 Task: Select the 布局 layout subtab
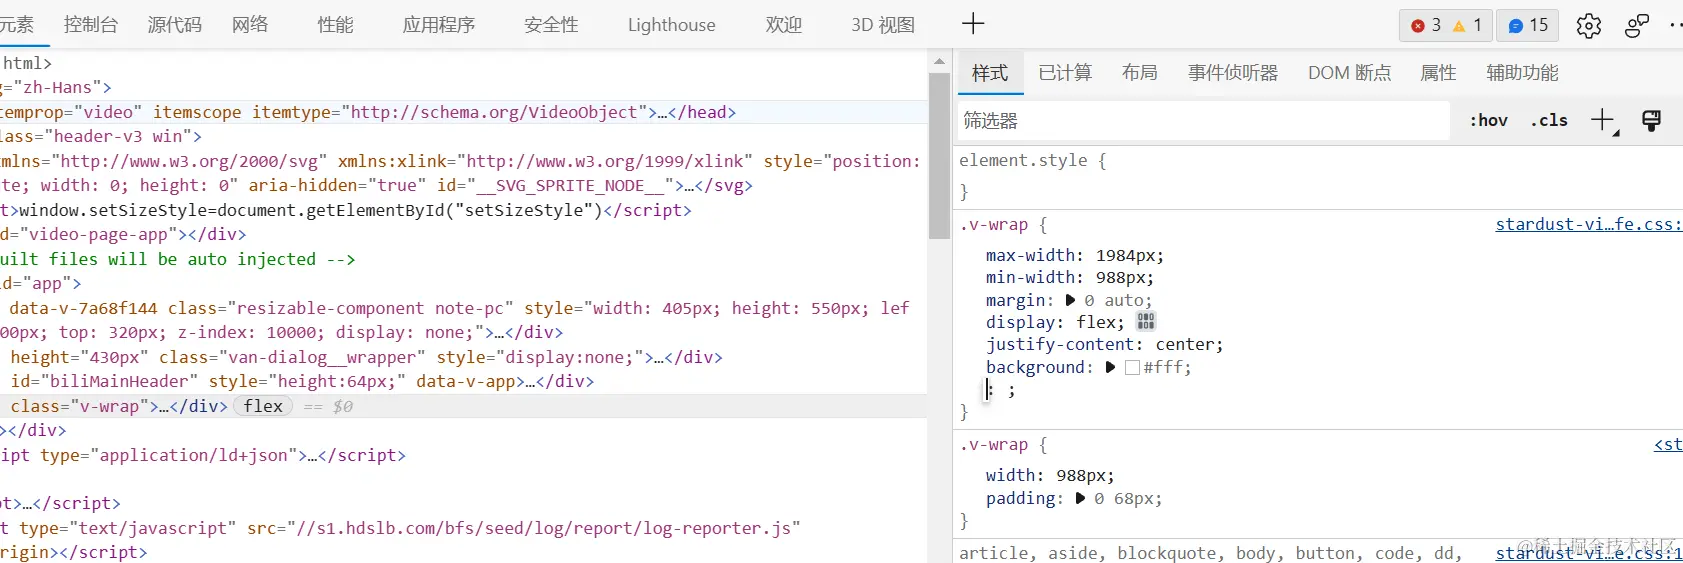[1140, 73]
